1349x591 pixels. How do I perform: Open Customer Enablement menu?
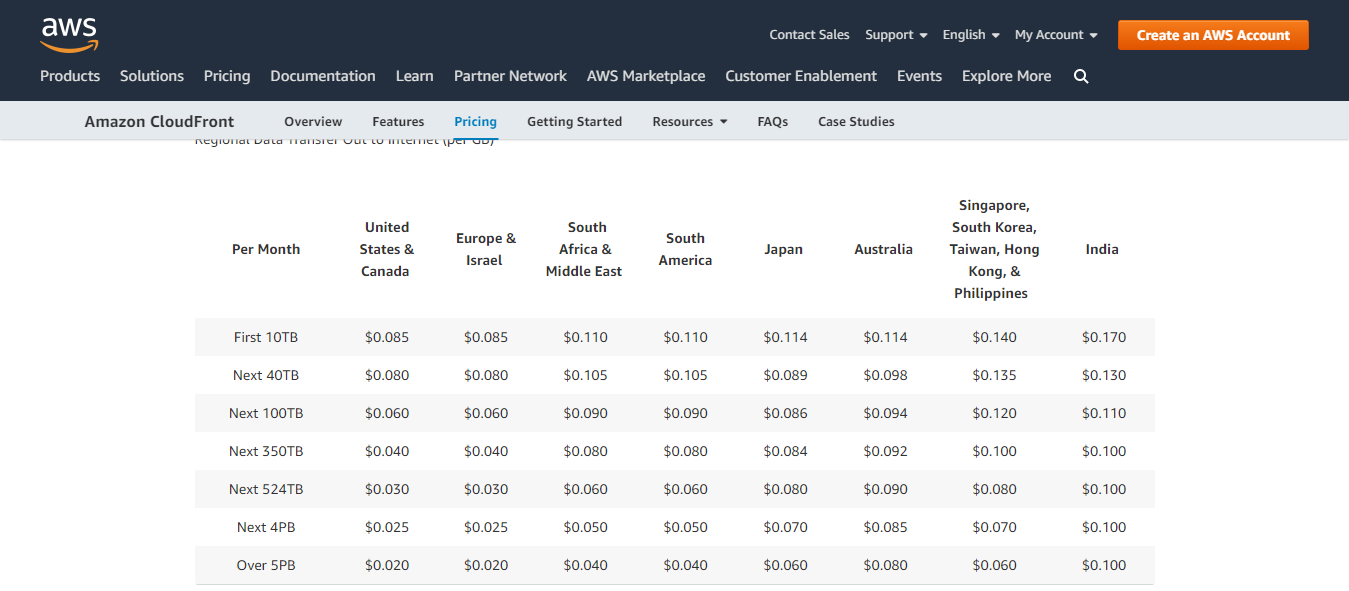[801, 76]
